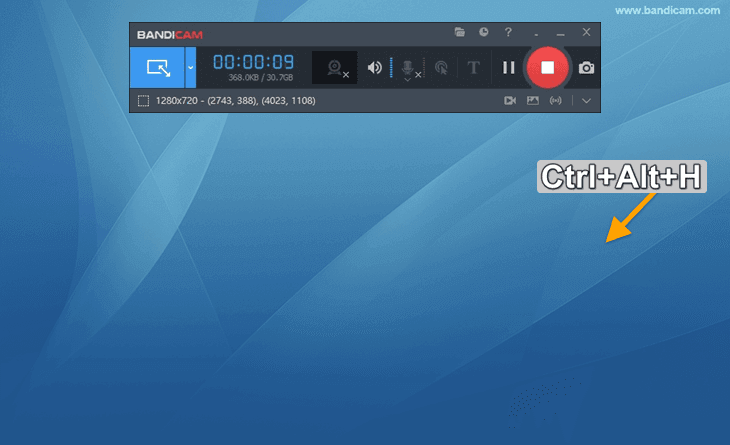This screenshot has width=730, height=445.
Task: Click the video camera icon in the status bar
Action: (510, 101)
